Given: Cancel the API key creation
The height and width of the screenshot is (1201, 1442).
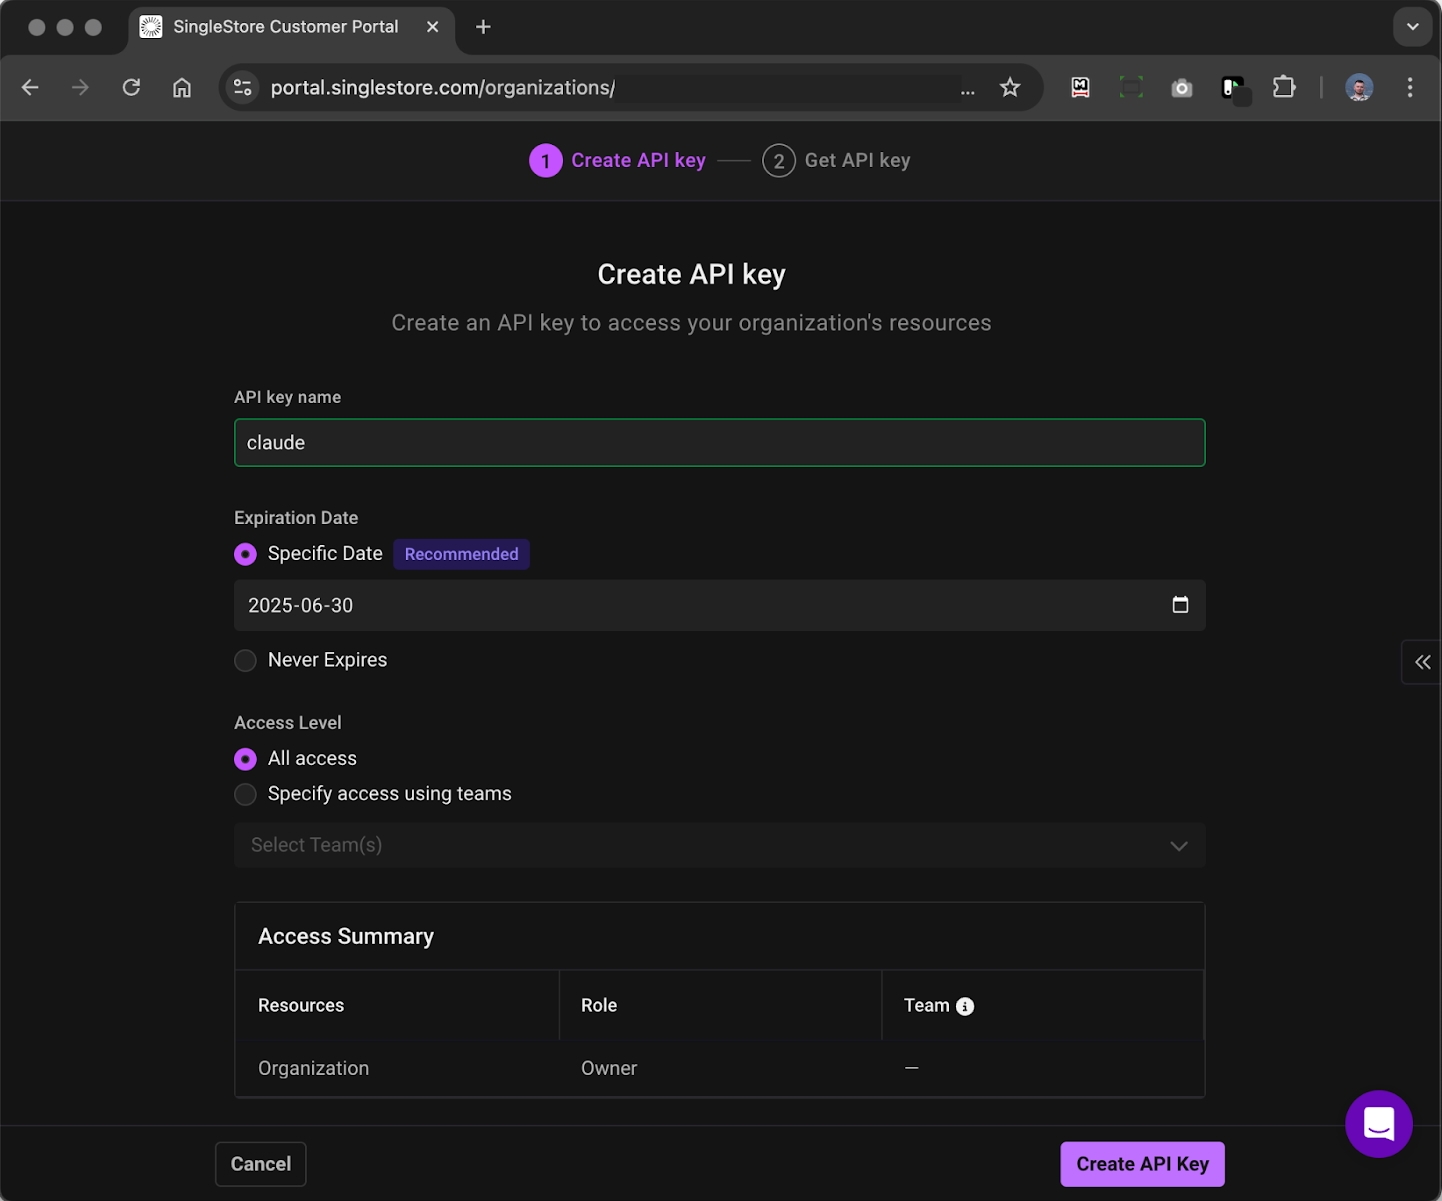Looking at the screenshot, I should tap(260, 1164).
